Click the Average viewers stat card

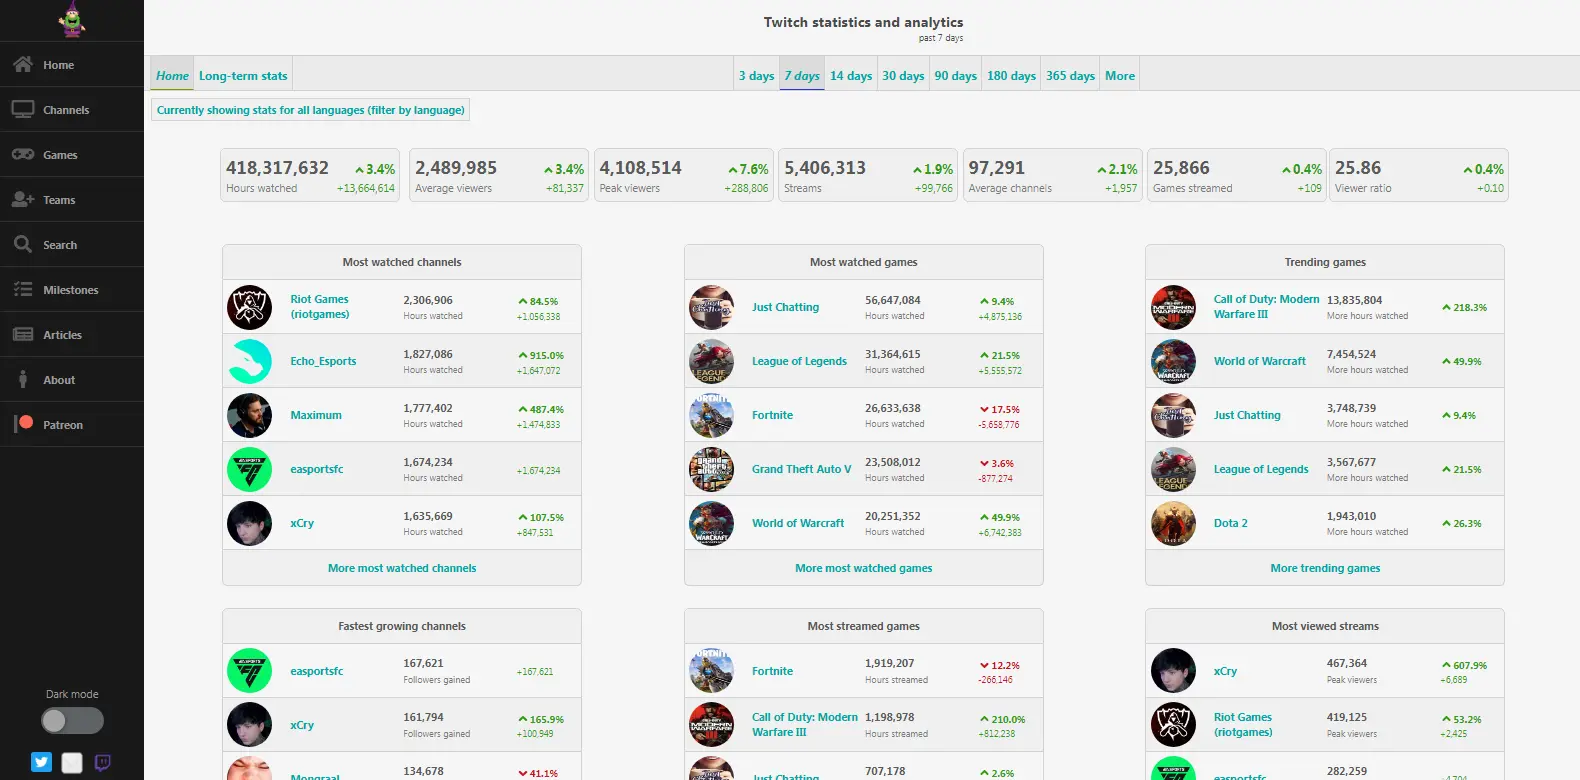click(499, 175)
